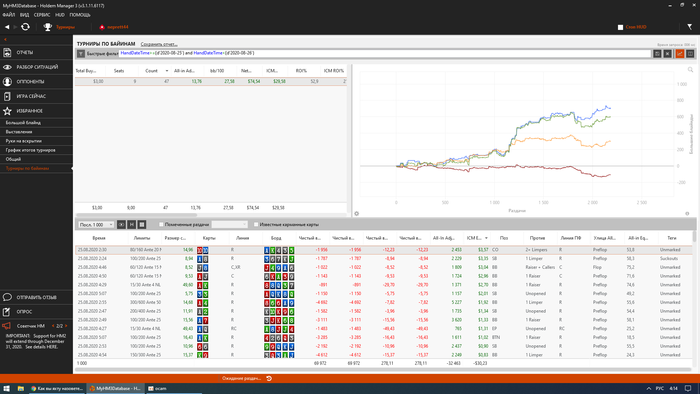700x394 pixels.
Task: Go to previous Советчик HM tip arrow
Action: click(53, 326)
